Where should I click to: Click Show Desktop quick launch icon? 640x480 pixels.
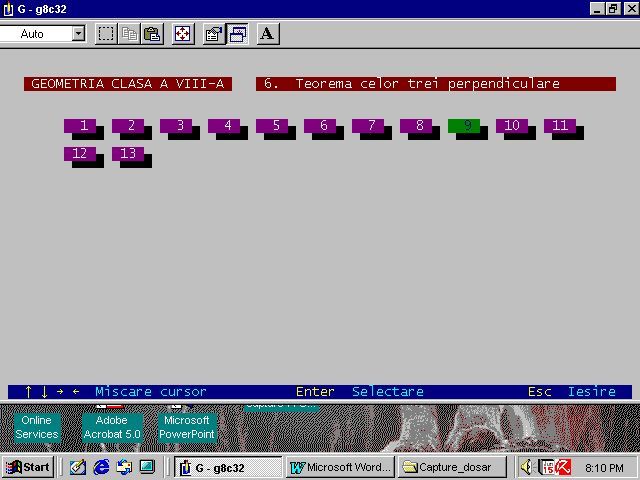[147, 467]
